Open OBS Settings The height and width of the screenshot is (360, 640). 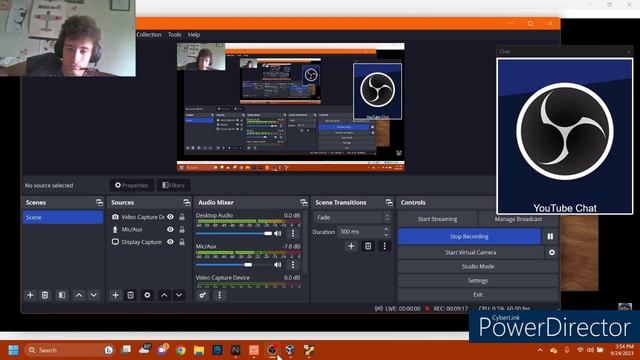[478, 280]
